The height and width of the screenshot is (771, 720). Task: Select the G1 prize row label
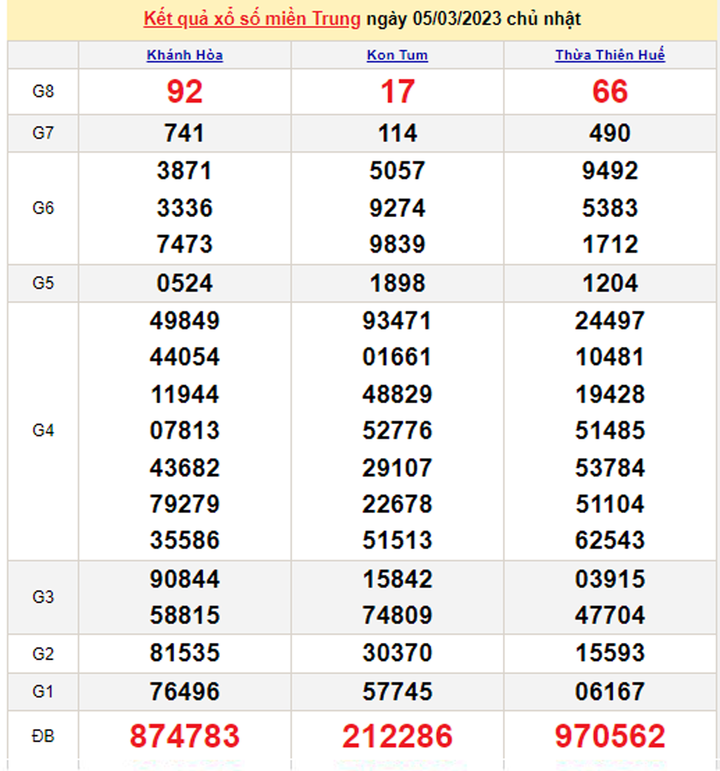point(43,691)
